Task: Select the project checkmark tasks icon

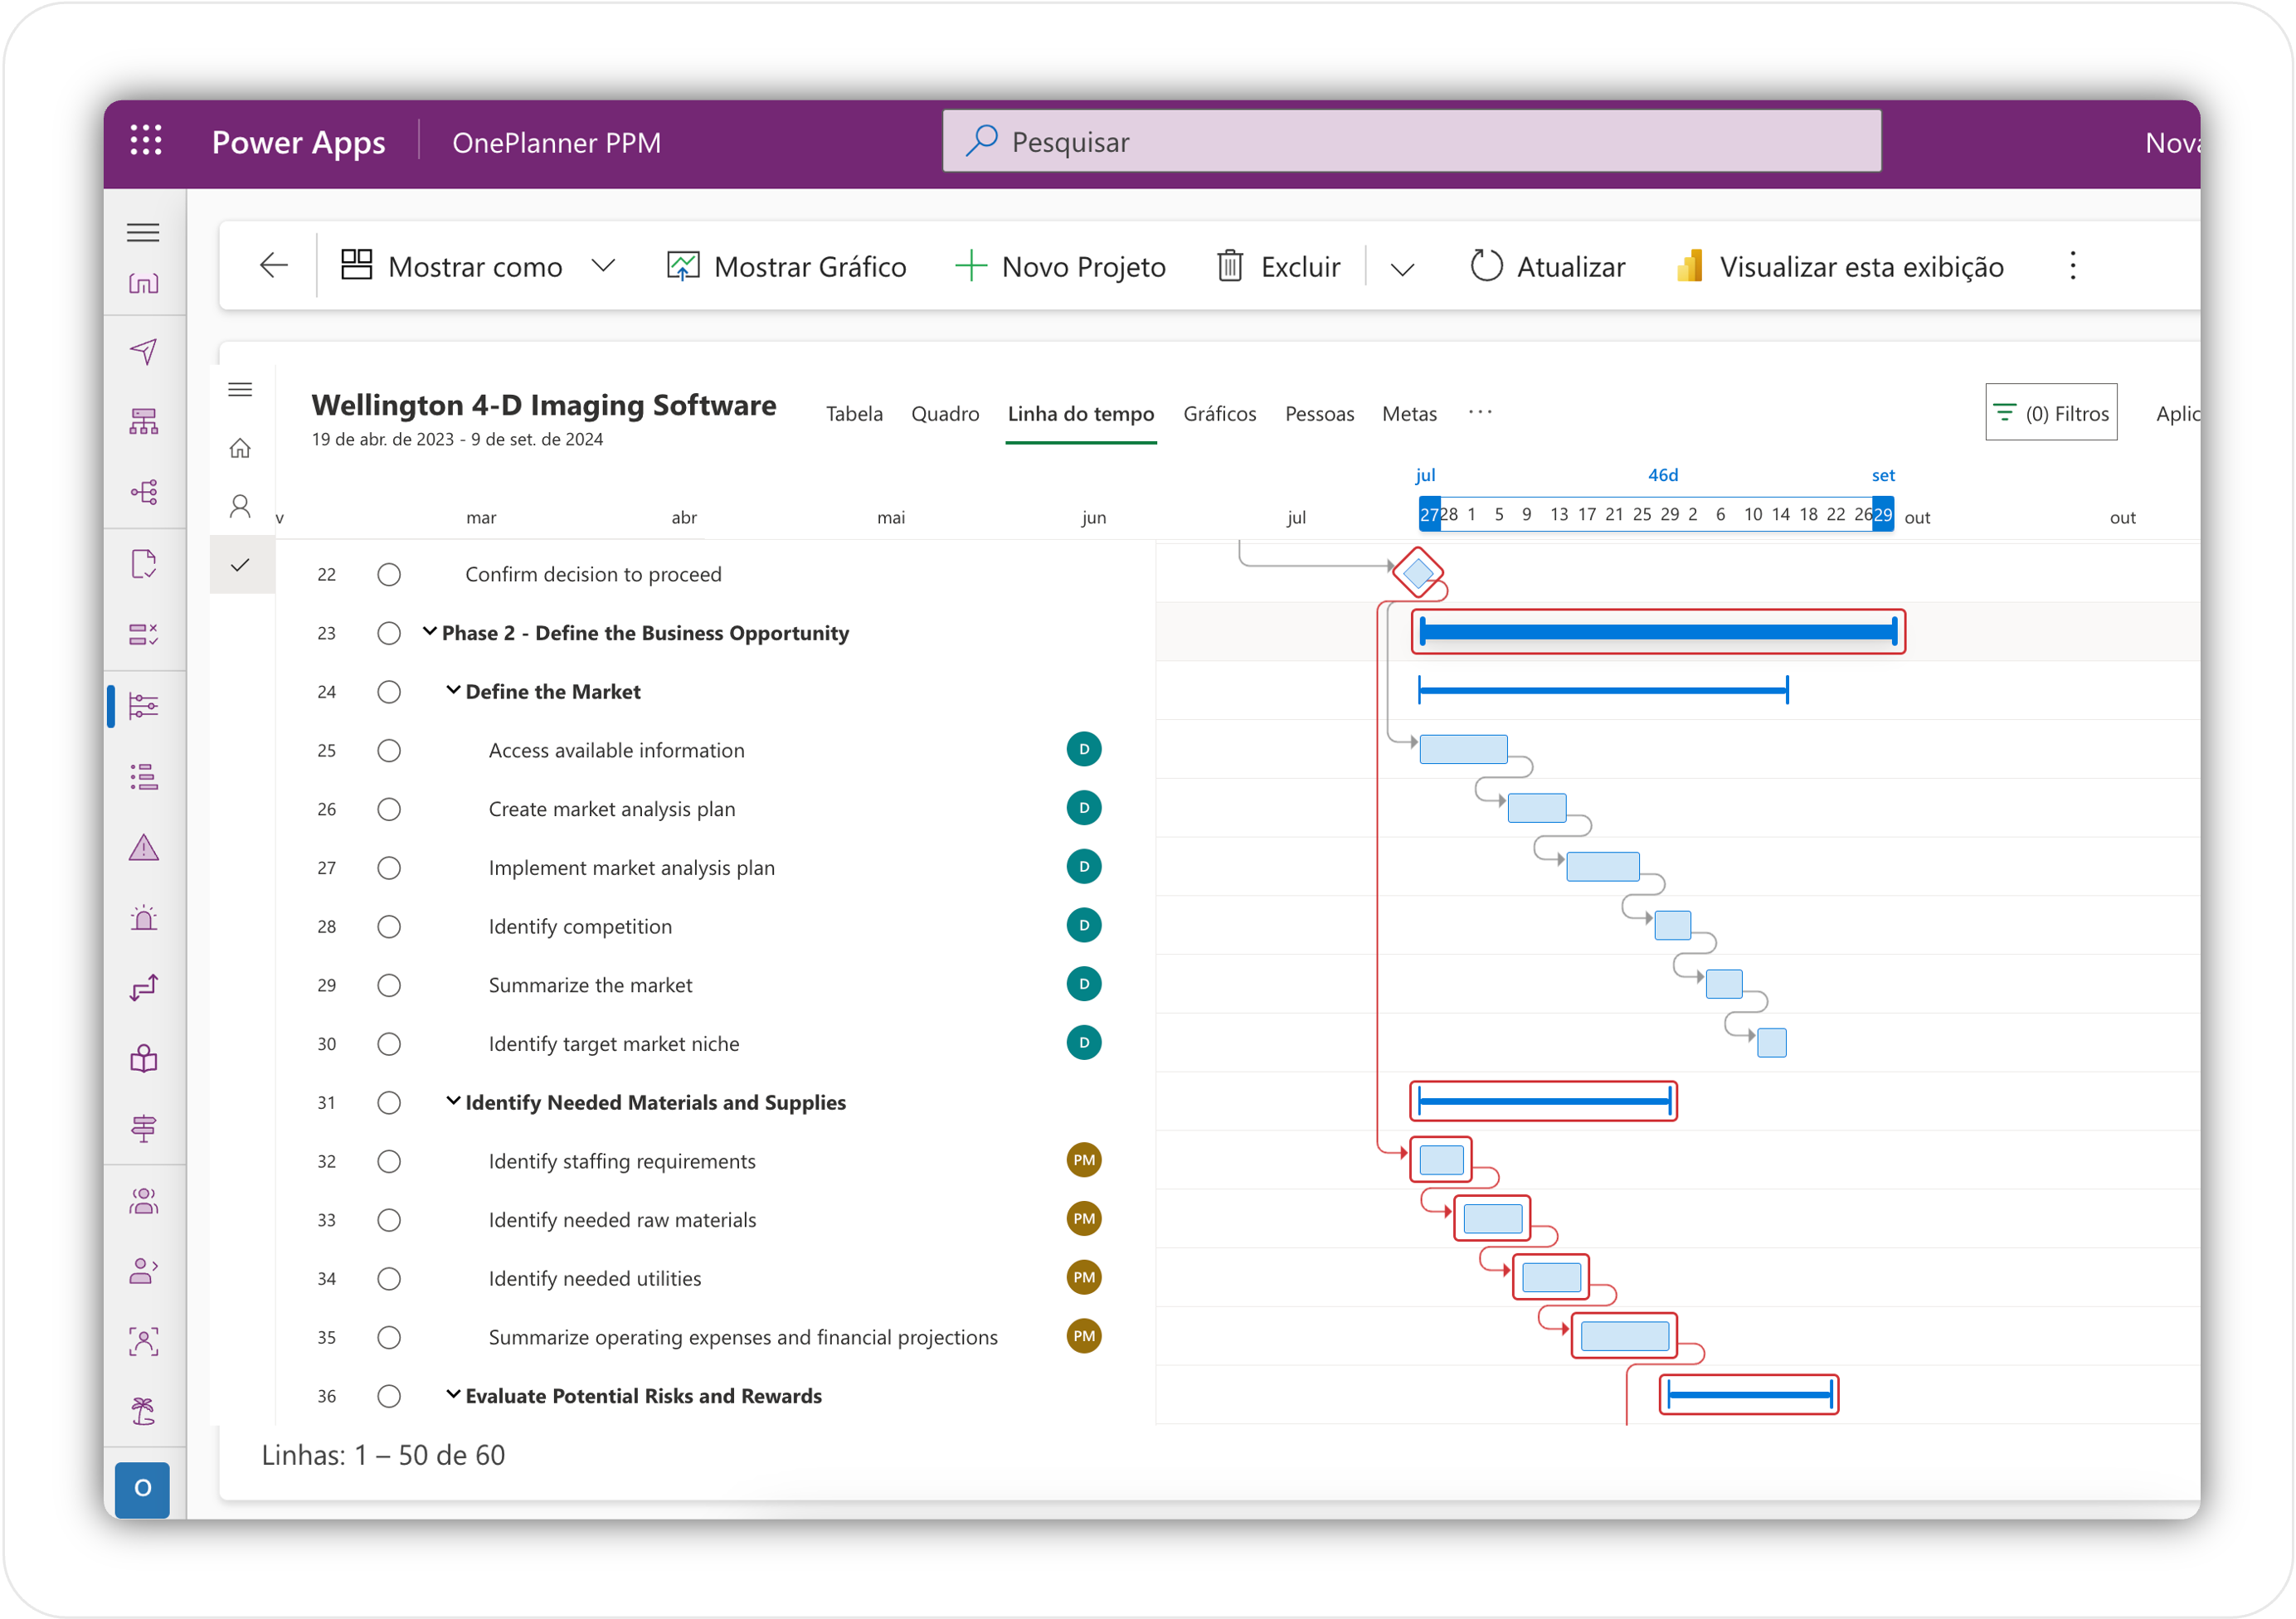Action: 240,565
